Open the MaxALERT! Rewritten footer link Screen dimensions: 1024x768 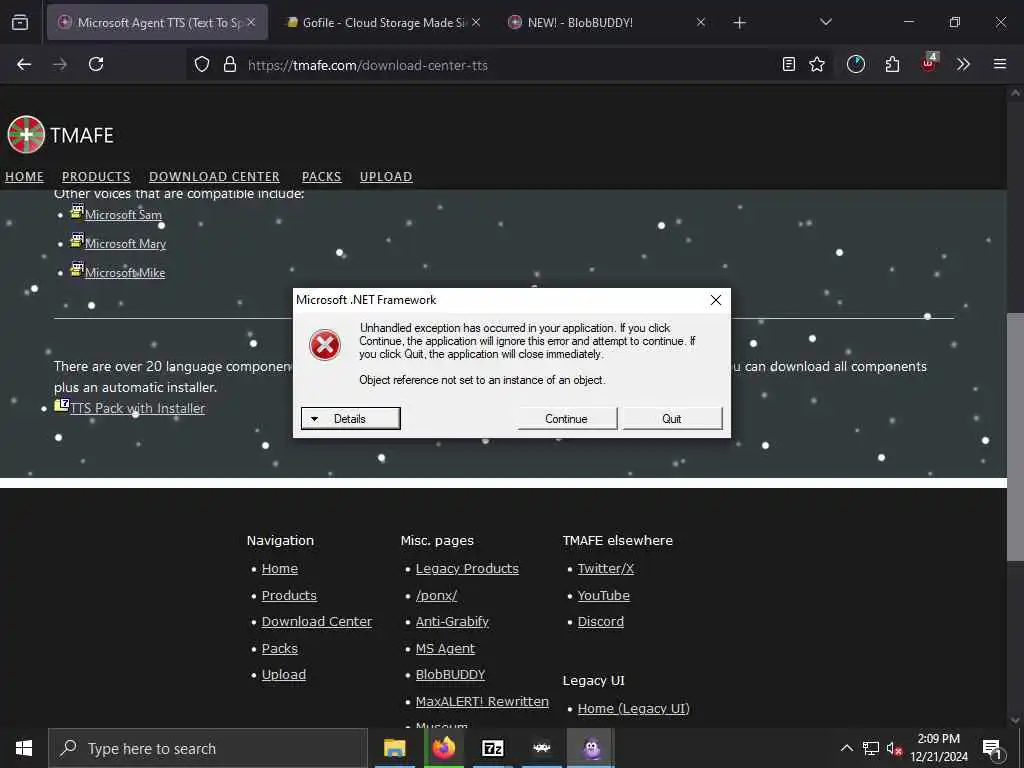coord(482,701)
